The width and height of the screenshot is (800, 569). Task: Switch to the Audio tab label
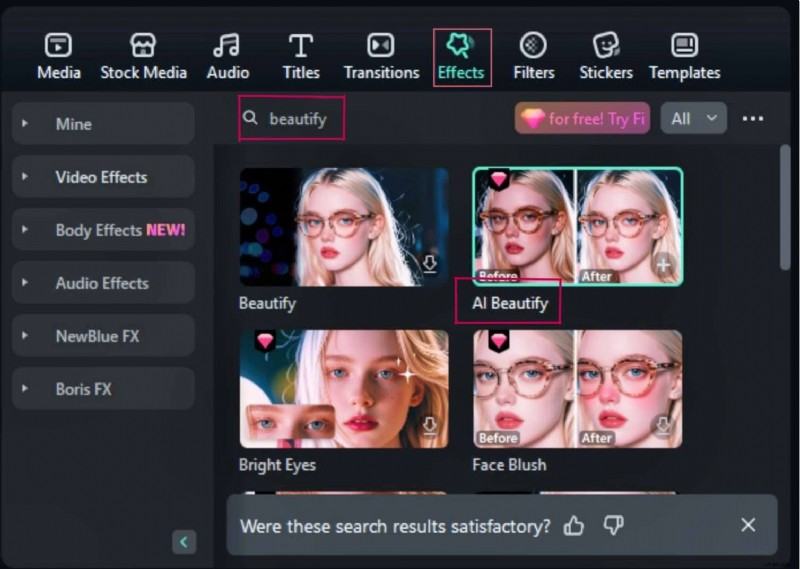coord(228,72)
